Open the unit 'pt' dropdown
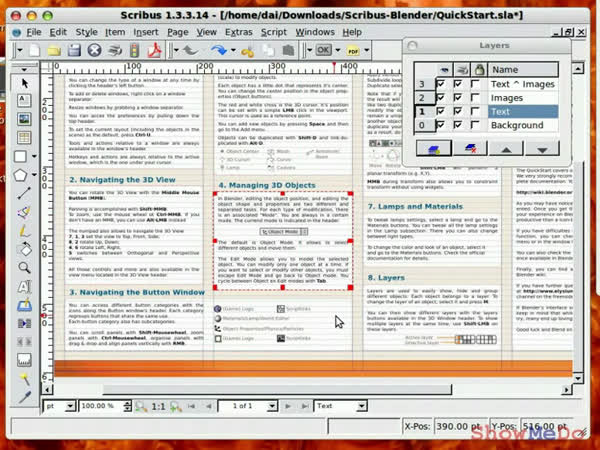The width and height of the screenshot is (600, 450). click(x=70, y=406)
